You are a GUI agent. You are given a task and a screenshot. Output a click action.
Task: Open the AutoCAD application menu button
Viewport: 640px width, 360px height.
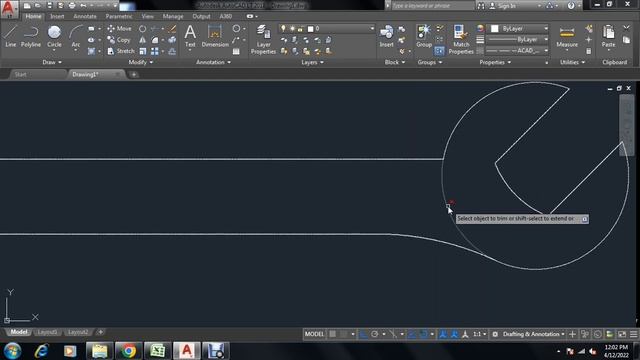click(8, 8)
